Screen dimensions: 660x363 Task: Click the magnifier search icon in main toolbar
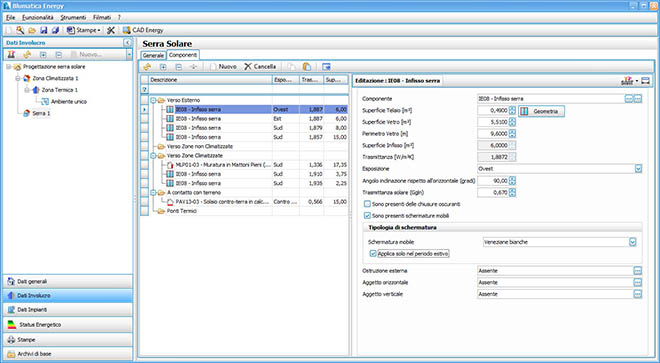(x=20, y=30)
